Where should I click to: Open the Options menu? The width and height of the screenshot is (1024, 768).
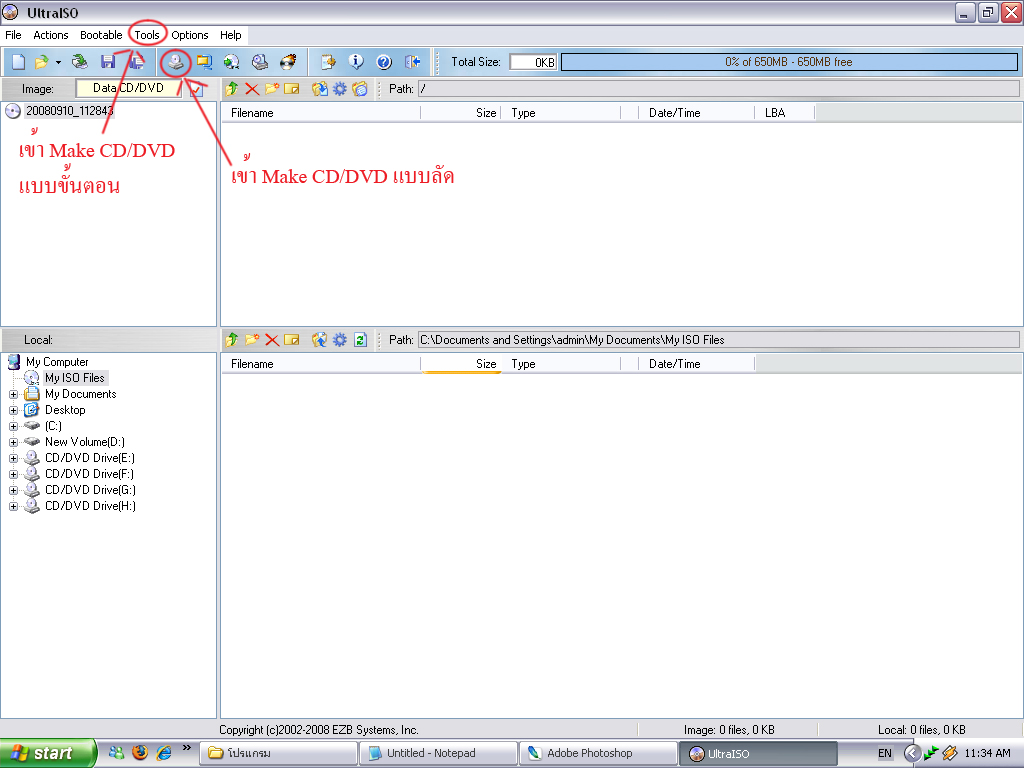[190, 35]
